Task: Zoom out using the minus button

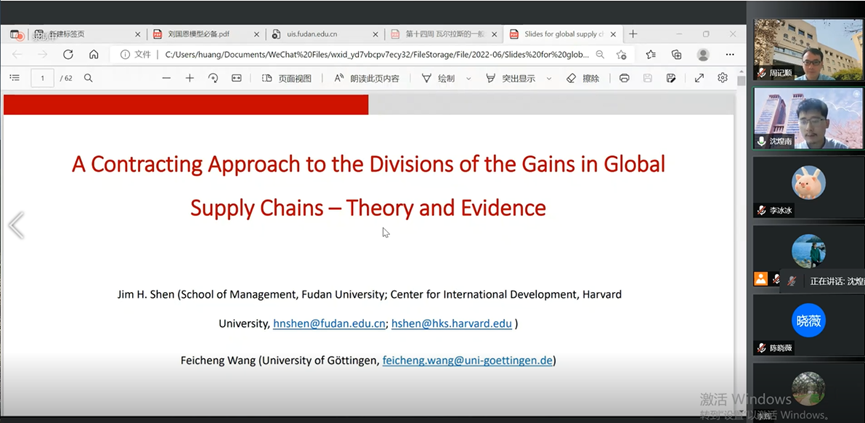Action: [x=166, y=77]
